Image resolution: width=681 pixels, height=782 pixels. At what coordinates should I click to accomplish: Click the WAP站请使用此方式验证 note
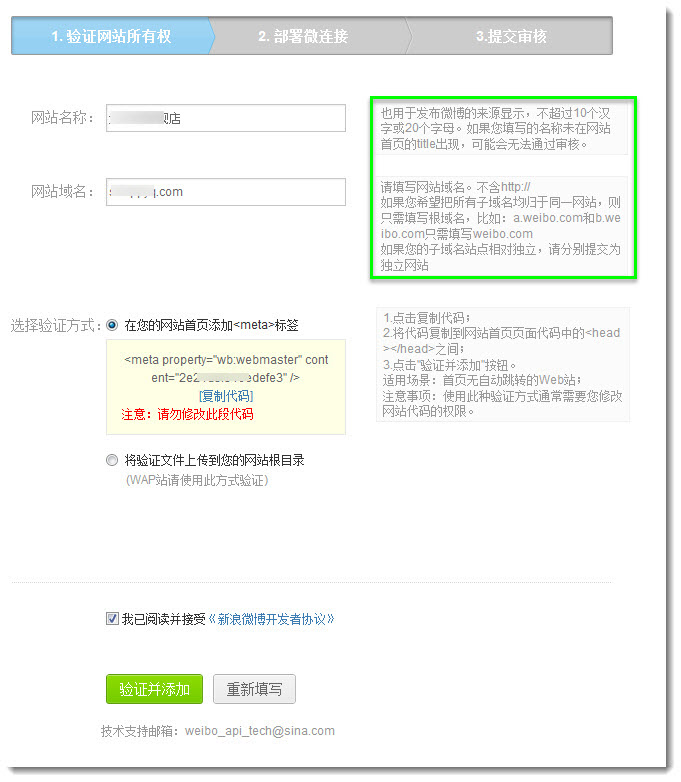197,480
